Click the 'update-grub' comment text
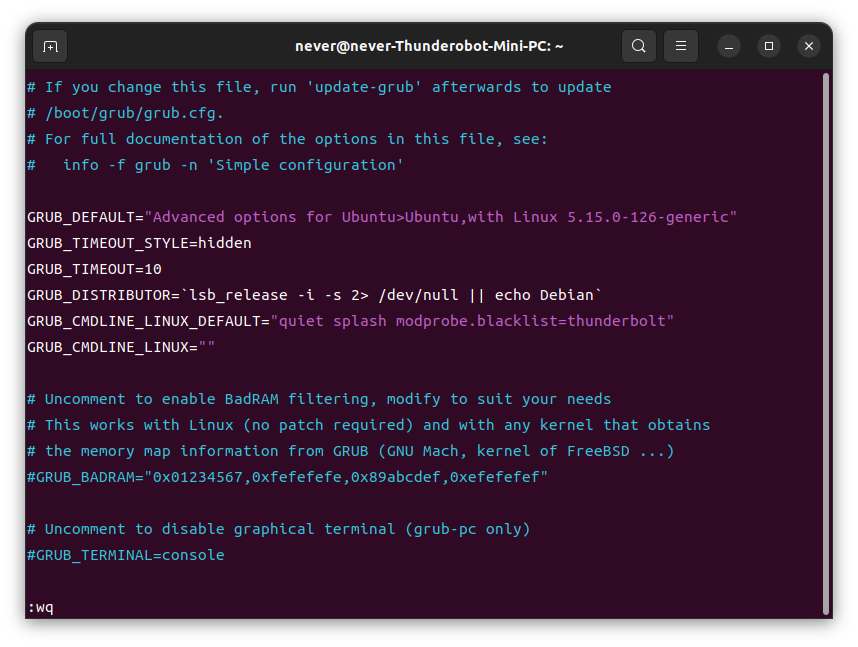Viewport: 858px width, 647px height. click(x=364, y=87)
